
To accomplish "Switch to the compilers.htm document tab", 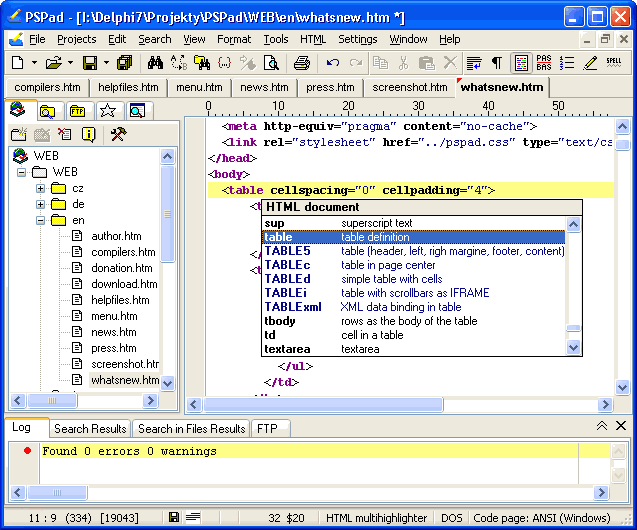I will pos(47,87).
